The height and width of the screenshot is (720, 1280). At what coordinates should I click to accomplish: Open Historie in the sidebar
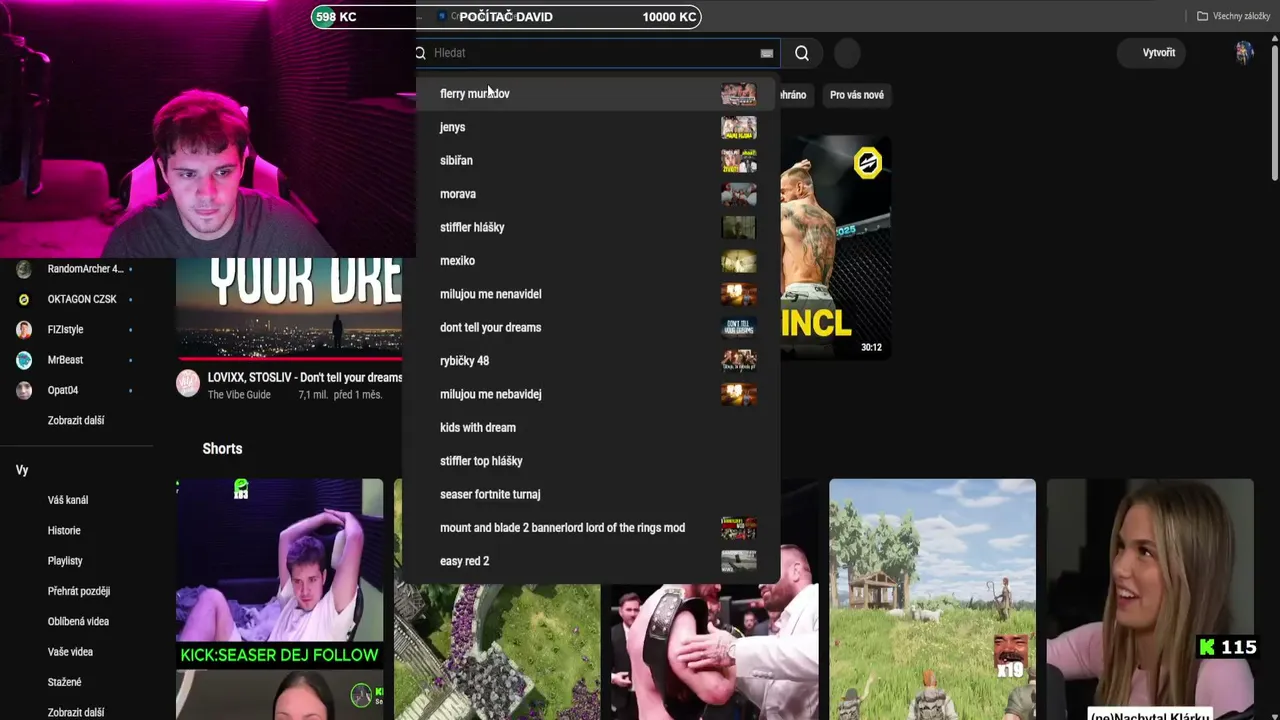(64, 531)
